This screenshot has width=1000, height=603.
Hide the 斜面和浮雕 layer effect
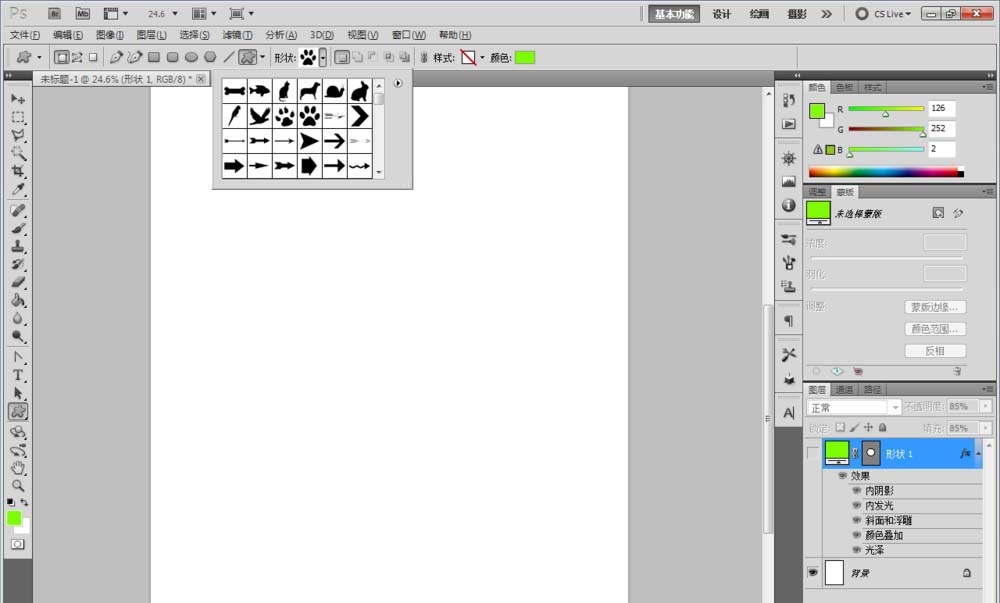[857, 520]
